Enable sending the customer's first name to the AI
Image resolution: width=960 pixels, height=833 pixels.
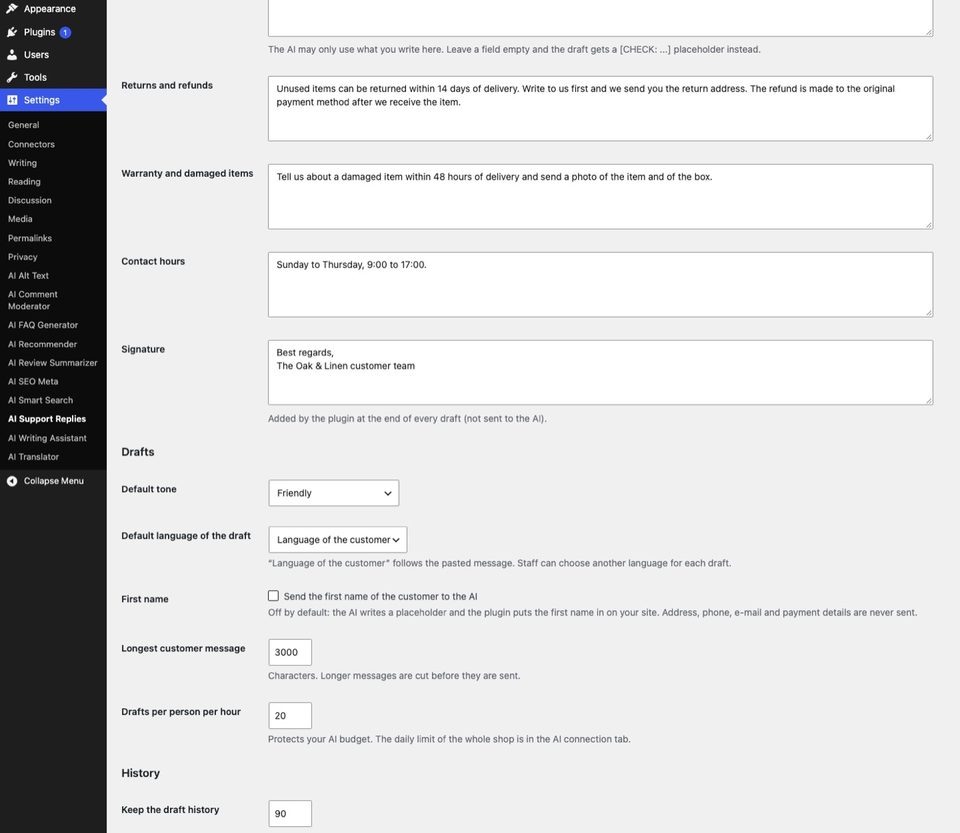point(273,596)
